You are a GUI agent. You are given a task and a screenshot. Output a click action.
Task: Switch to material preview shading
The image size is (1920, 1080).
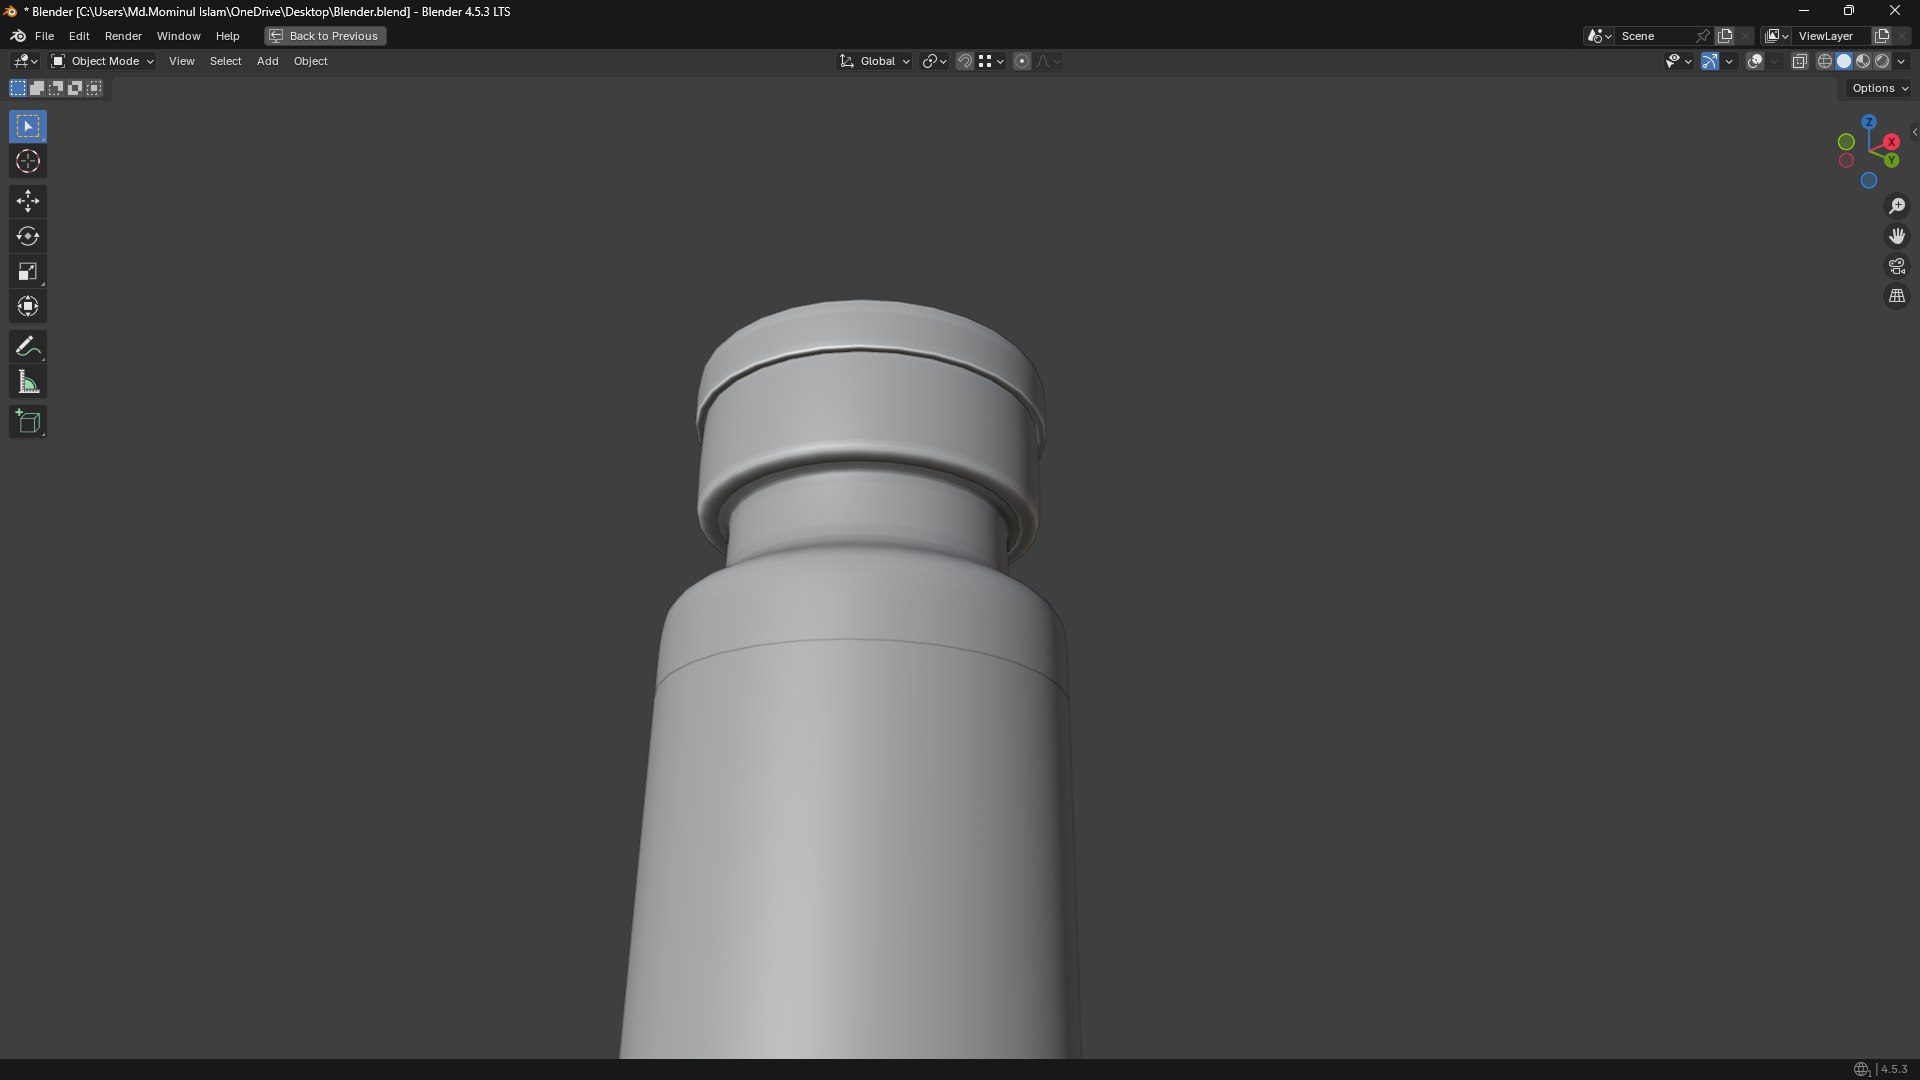coord(1863,62)
